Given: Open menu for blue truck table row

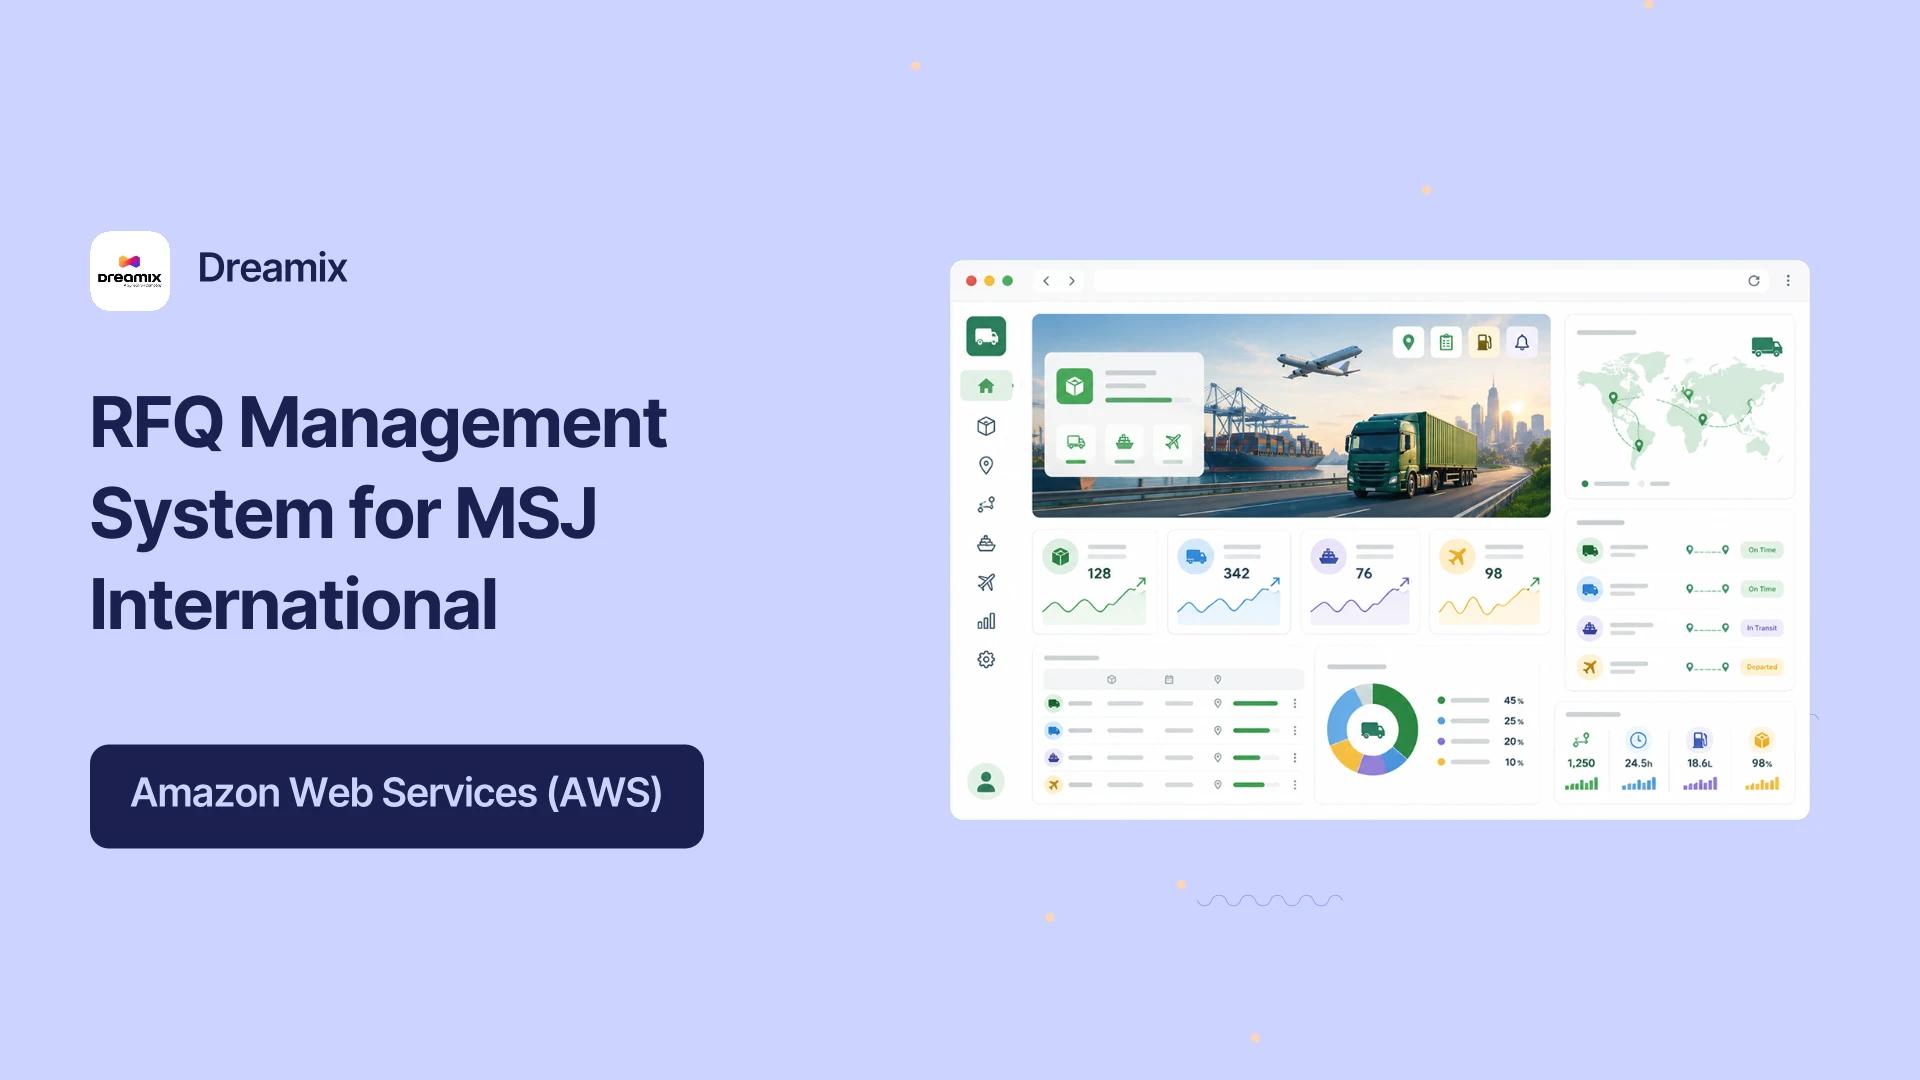Looking at the screenshot, I should [1294, 731].
